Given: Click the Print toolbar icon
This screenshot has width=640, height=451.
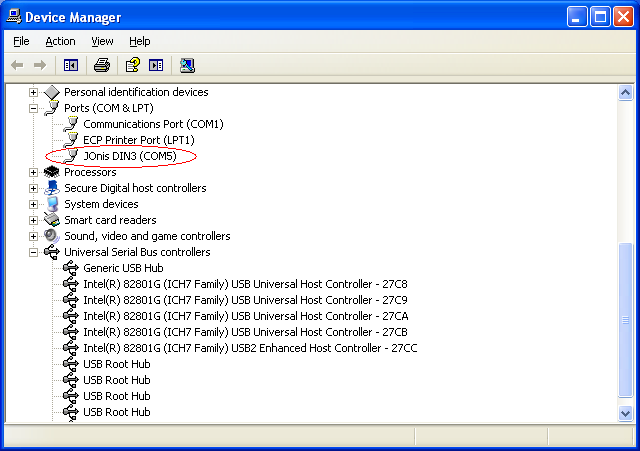Looking at the screenshot, I should (x=101, y=65).
